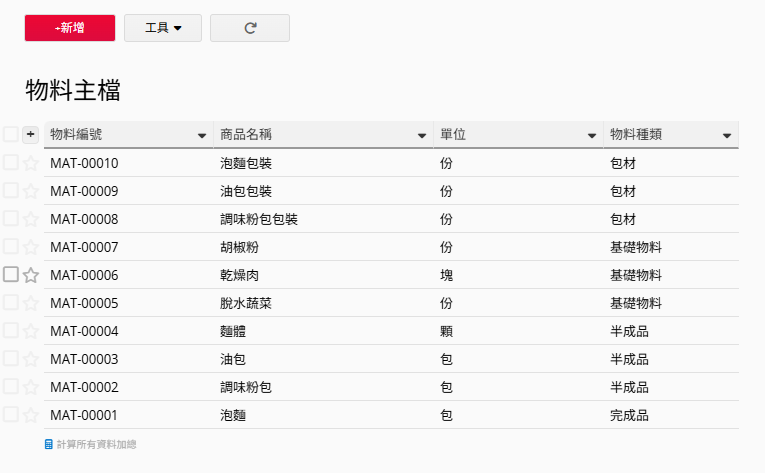Star the MAT-00003 entry

(30, 359)
